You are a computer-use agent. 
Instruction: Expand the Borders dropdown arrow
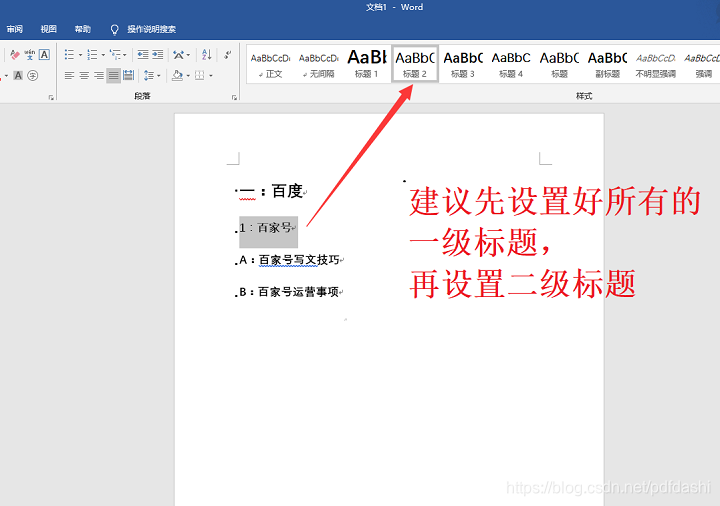pyautogui.click(x=211, y=75)
